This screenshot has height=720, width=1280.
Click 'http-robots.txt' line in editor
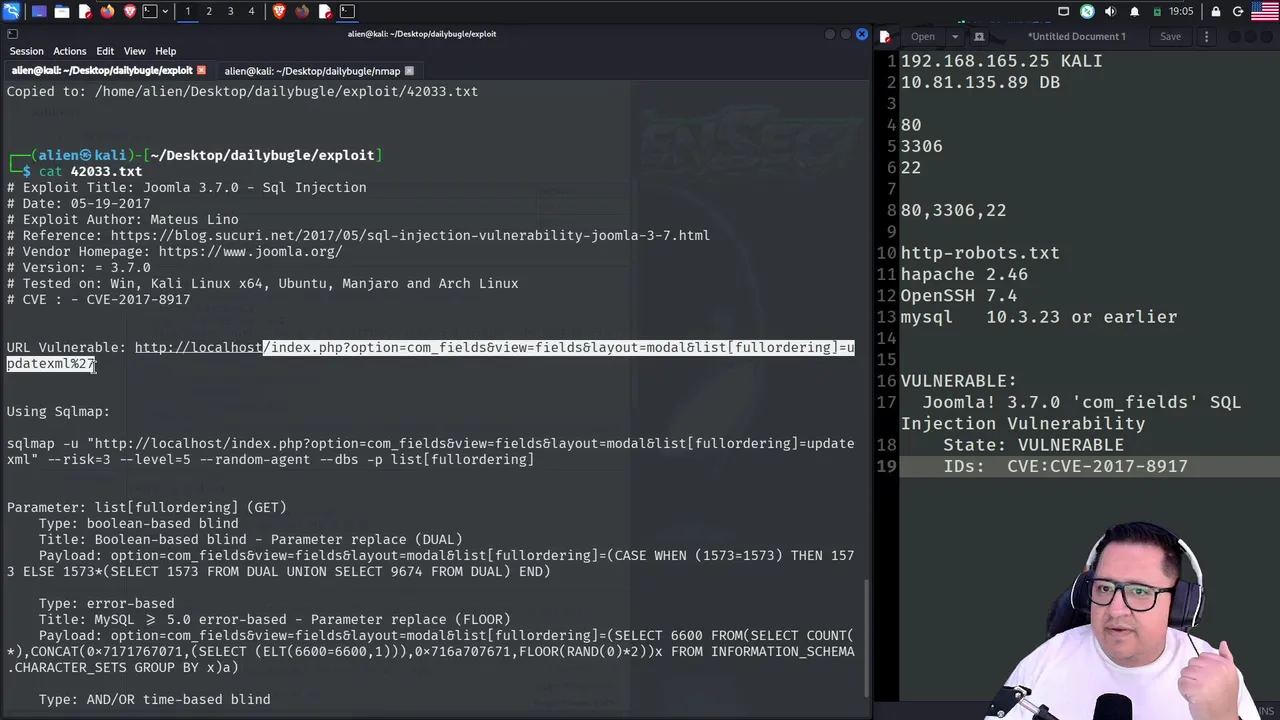(x=980, y=253)
